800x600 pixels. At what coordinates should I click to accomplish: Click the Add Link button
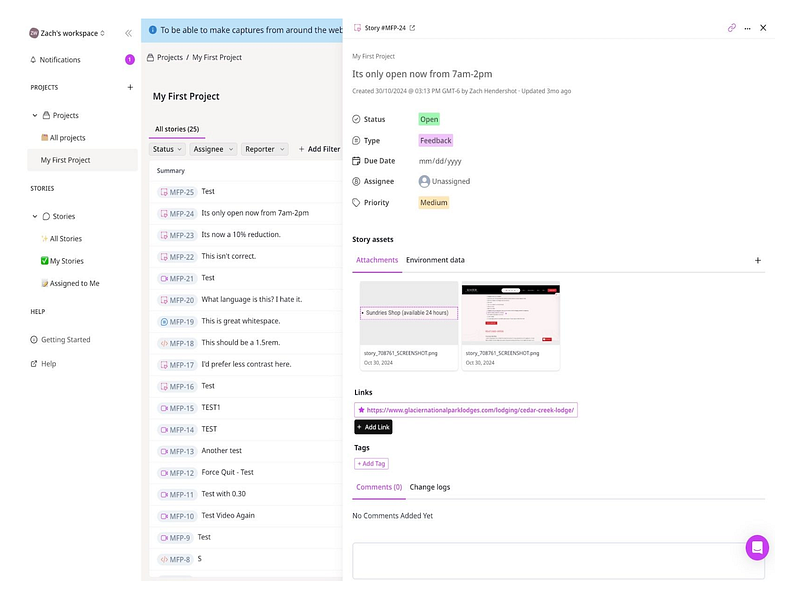coord(373,427)
